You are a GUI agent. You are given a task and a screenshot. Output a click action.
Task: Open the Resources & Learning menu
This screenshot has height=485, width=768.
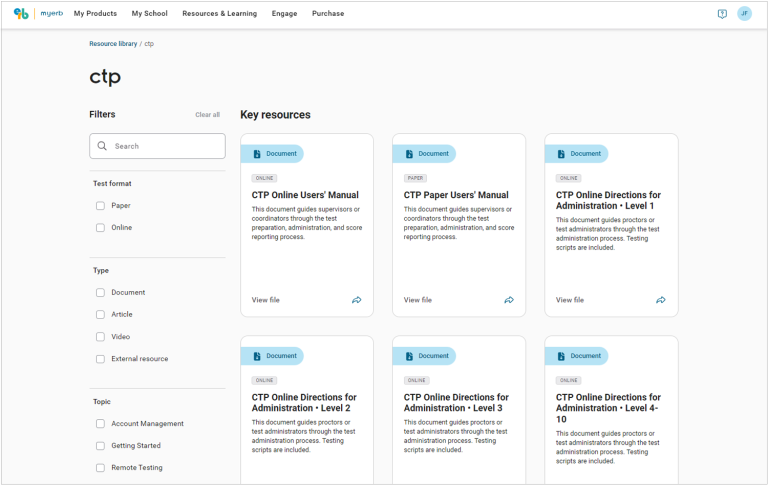(219, 14)
